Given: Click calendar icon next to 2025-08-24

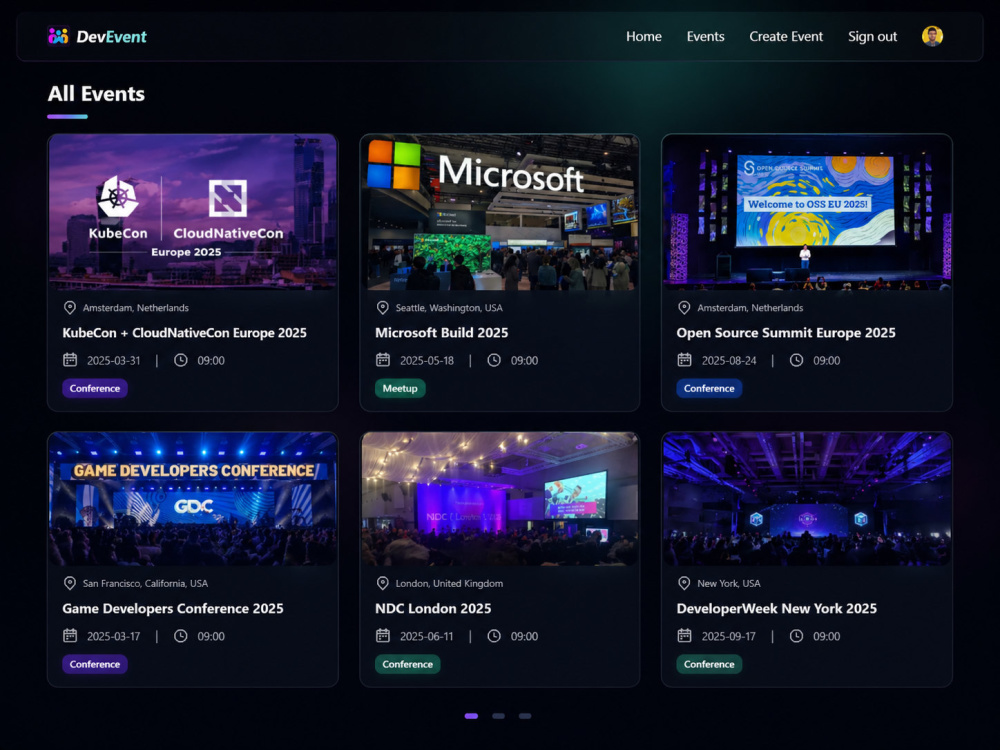Looking at the screenshot, I should point(684,360).
